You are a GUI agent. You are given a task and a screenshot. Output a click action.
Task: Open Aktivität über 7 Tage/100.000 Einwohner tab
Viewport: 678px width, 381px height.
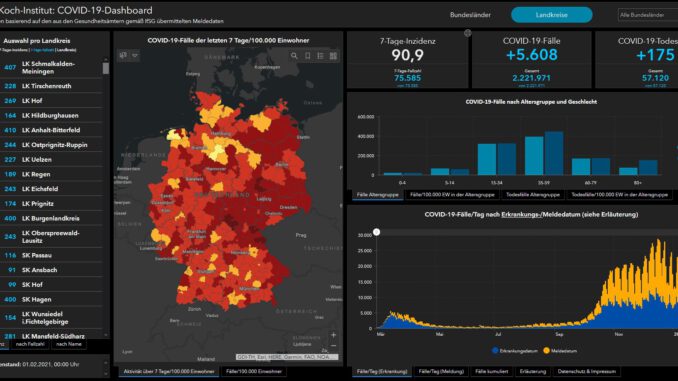pos(169,371)
